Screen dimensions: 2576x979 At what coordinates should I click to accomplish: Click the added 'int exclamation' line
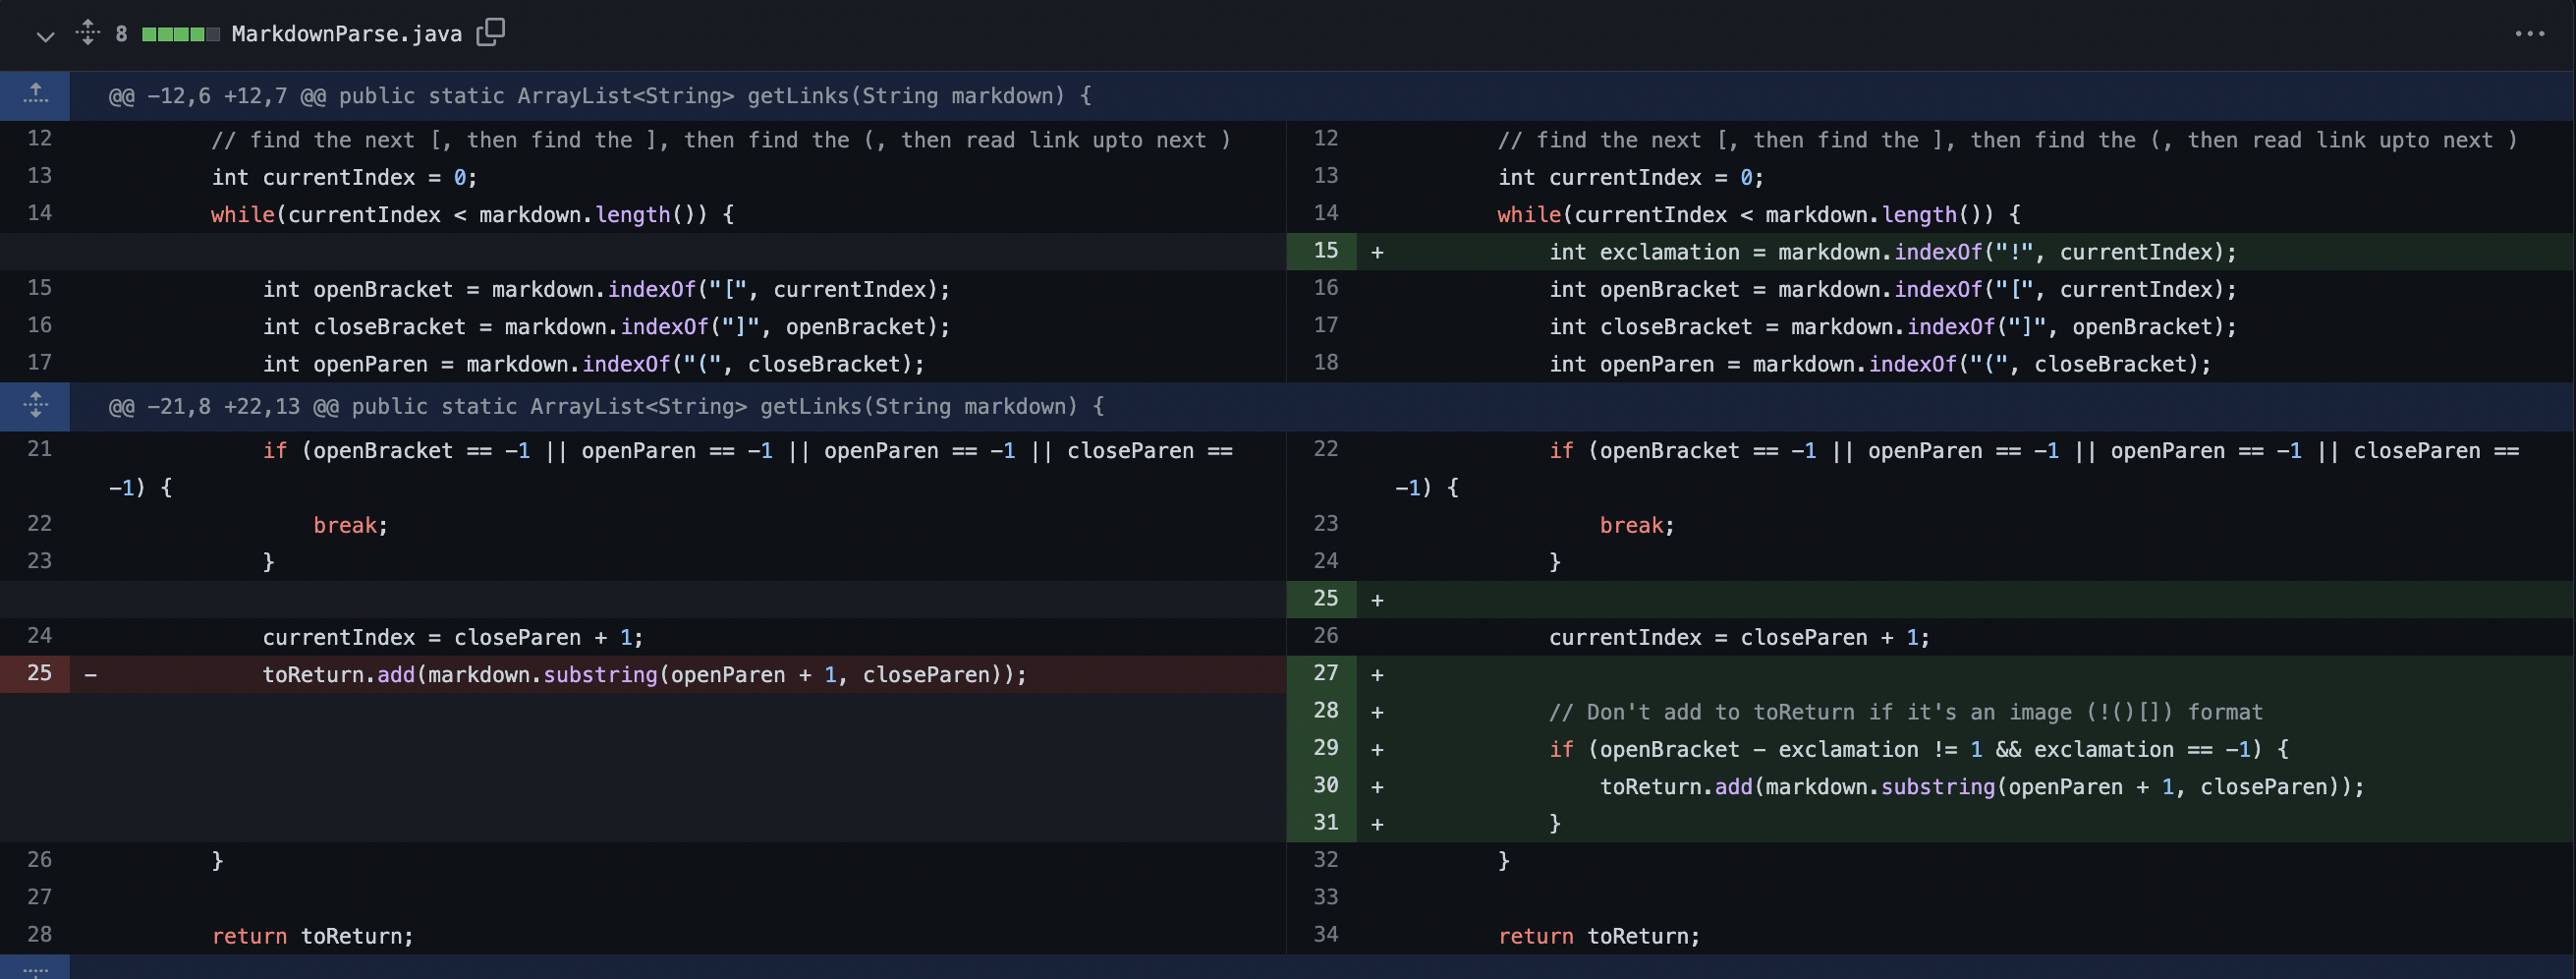coord(1892,252)
